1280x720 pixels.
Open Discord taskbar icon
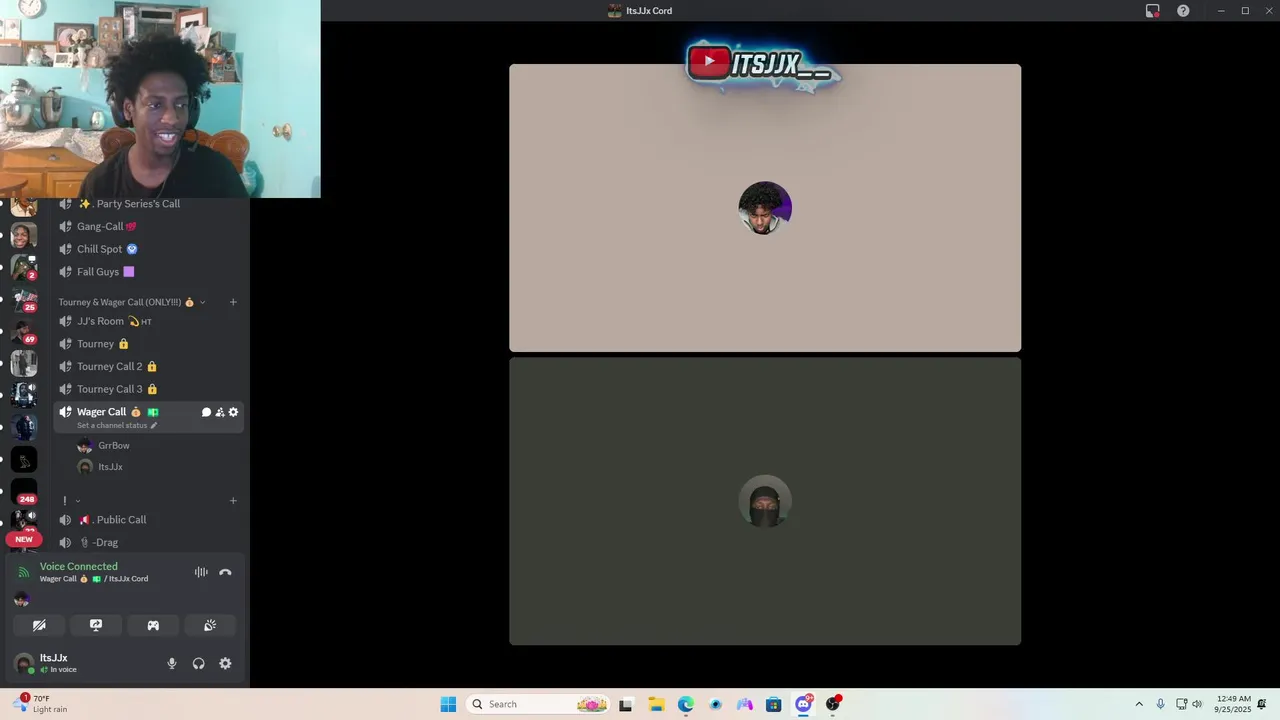point(803,704)
